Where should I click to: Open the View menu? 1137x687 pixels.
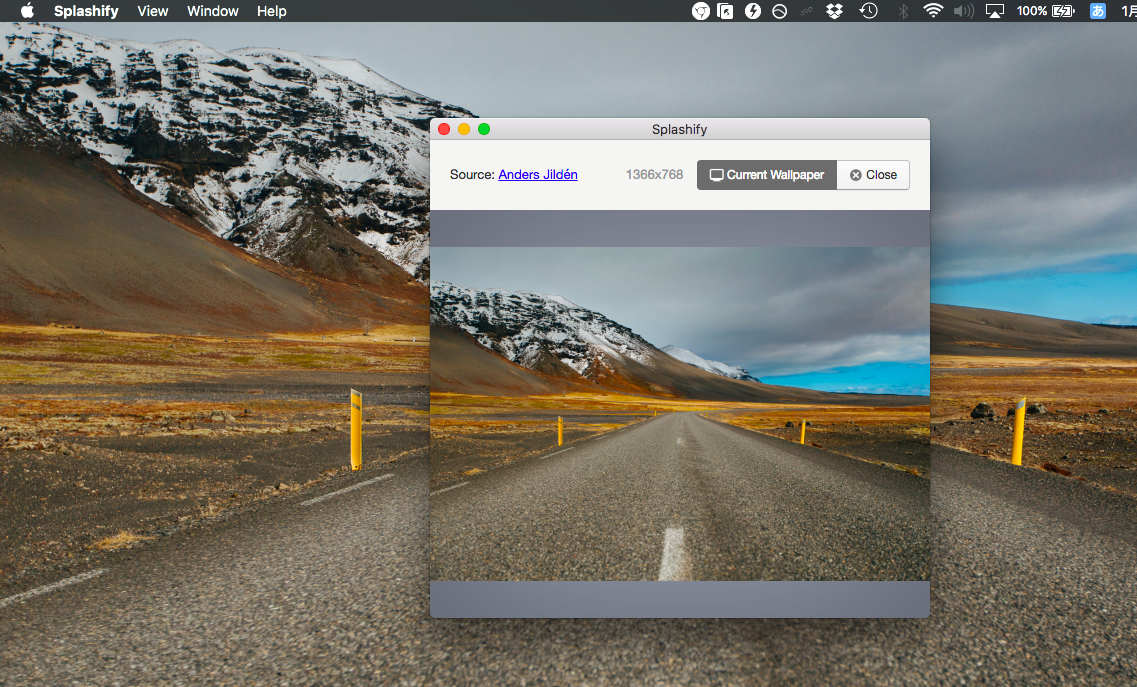(153, 11)
